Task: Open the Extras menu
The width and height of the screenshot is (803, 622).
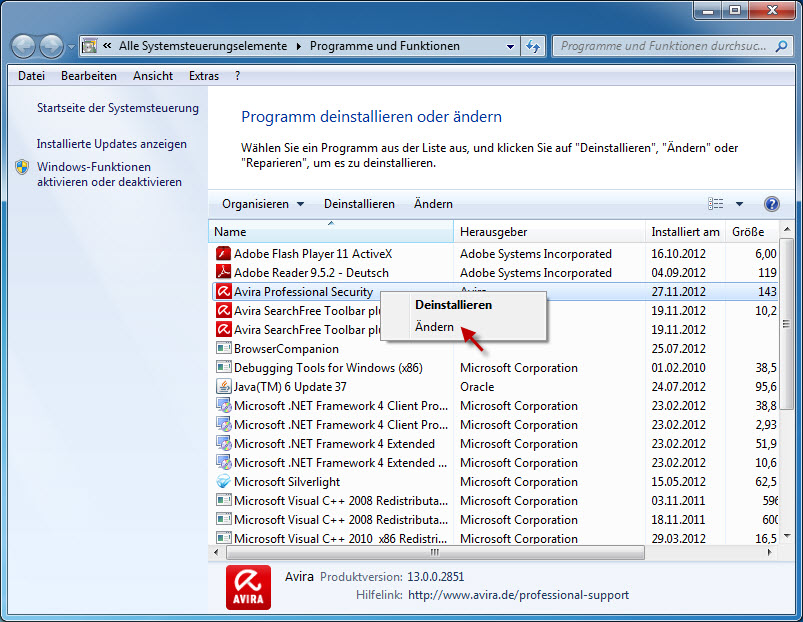Action: pyautogui.click(x=204, y=76)
